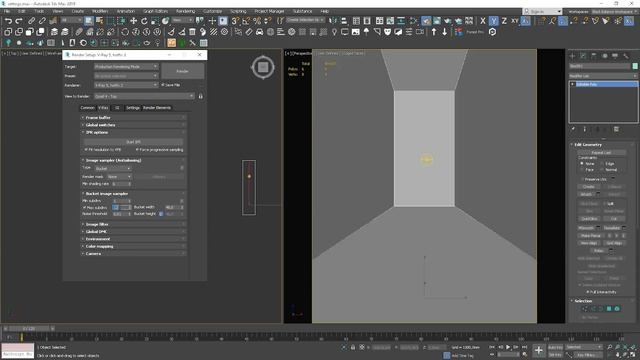The height and width of the screenshot is (360, 640).
Task: Restrict transform to XY plane
Action: [515, 21]
